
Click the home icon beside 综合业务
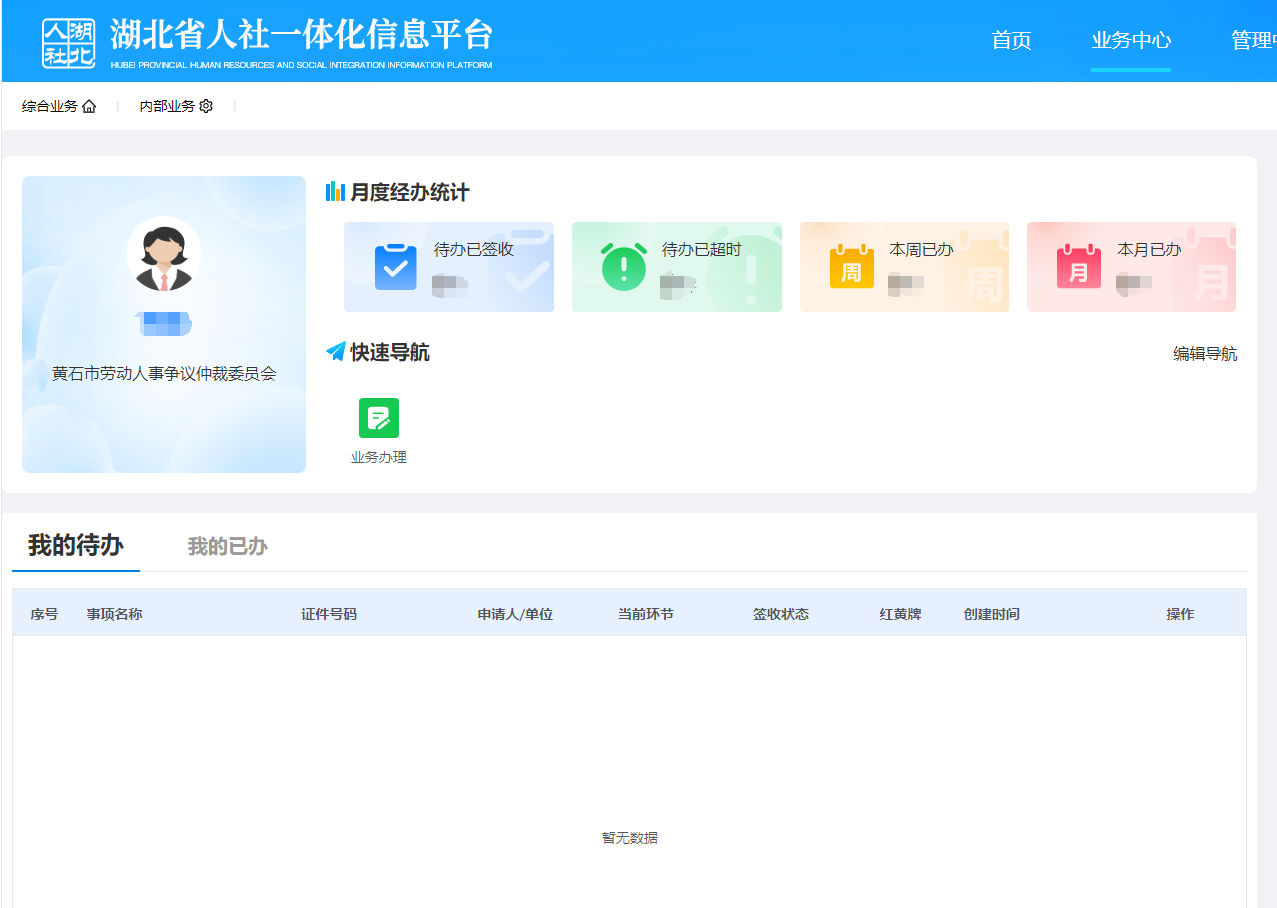[89, 106]
